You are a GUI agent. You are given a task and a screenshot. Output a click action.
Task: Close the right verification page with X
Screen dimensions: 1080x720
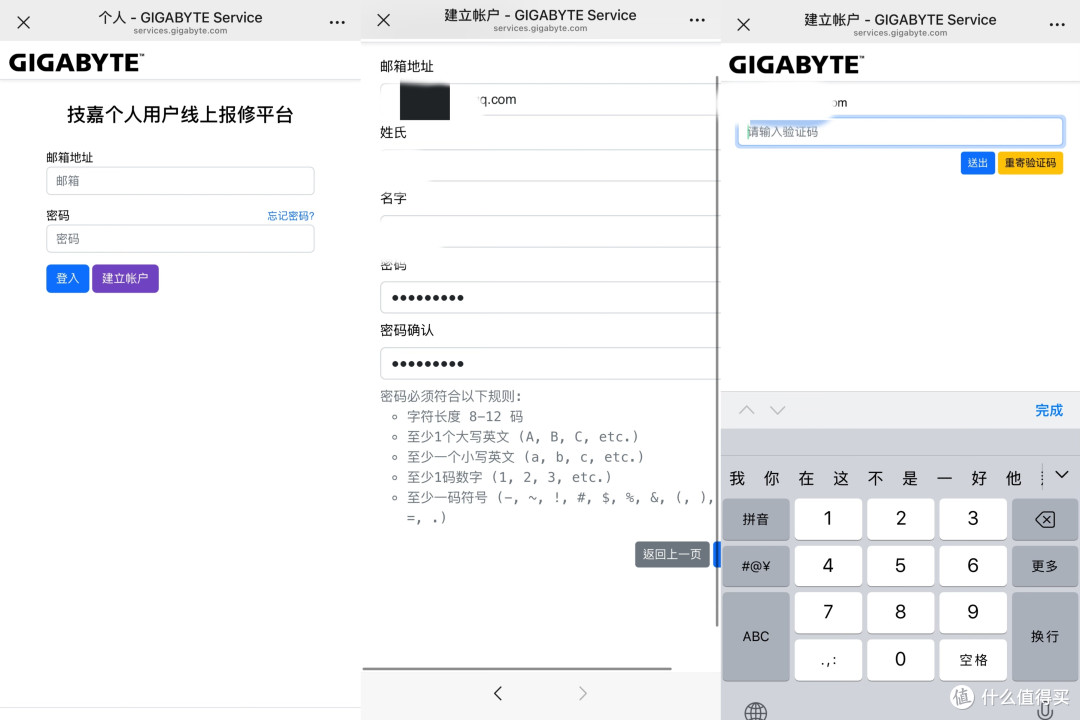tap(743, 25)
